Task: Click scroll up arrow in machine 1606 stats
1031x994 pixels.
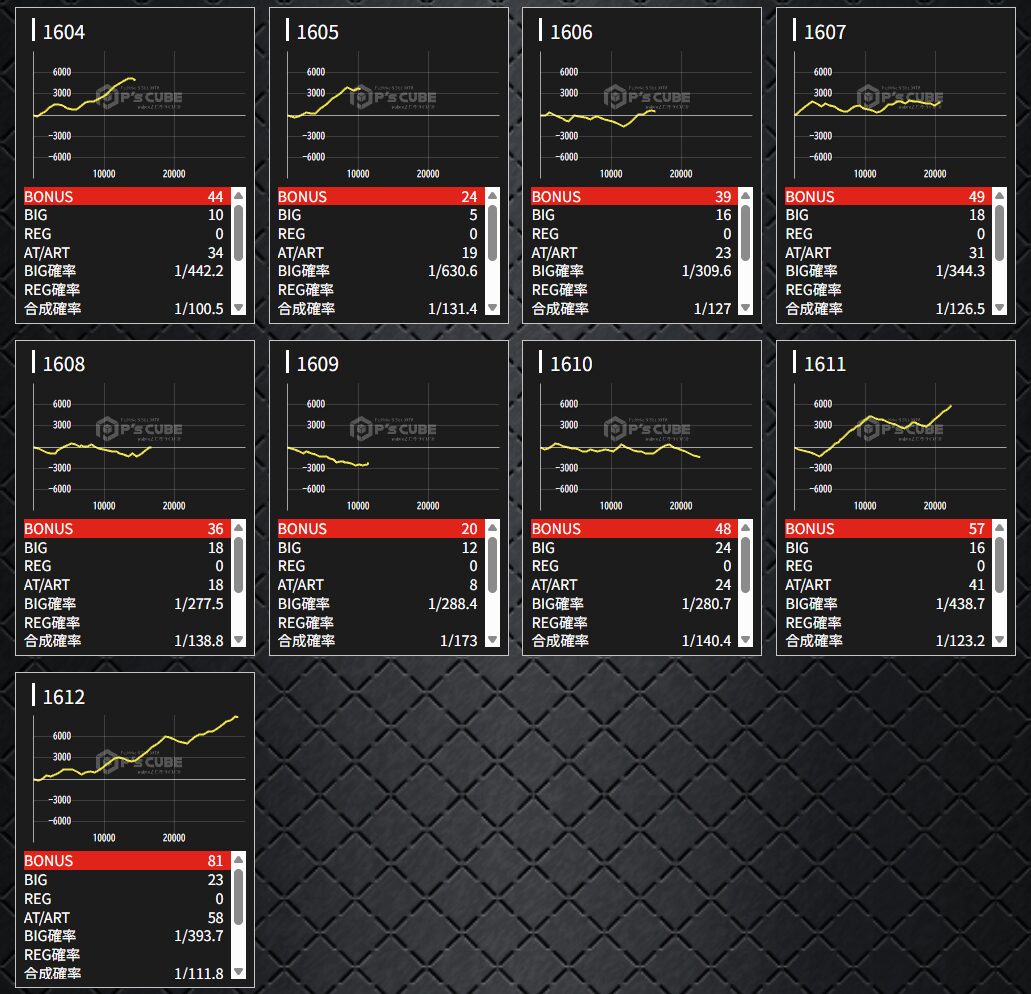Action: (746, 195)
